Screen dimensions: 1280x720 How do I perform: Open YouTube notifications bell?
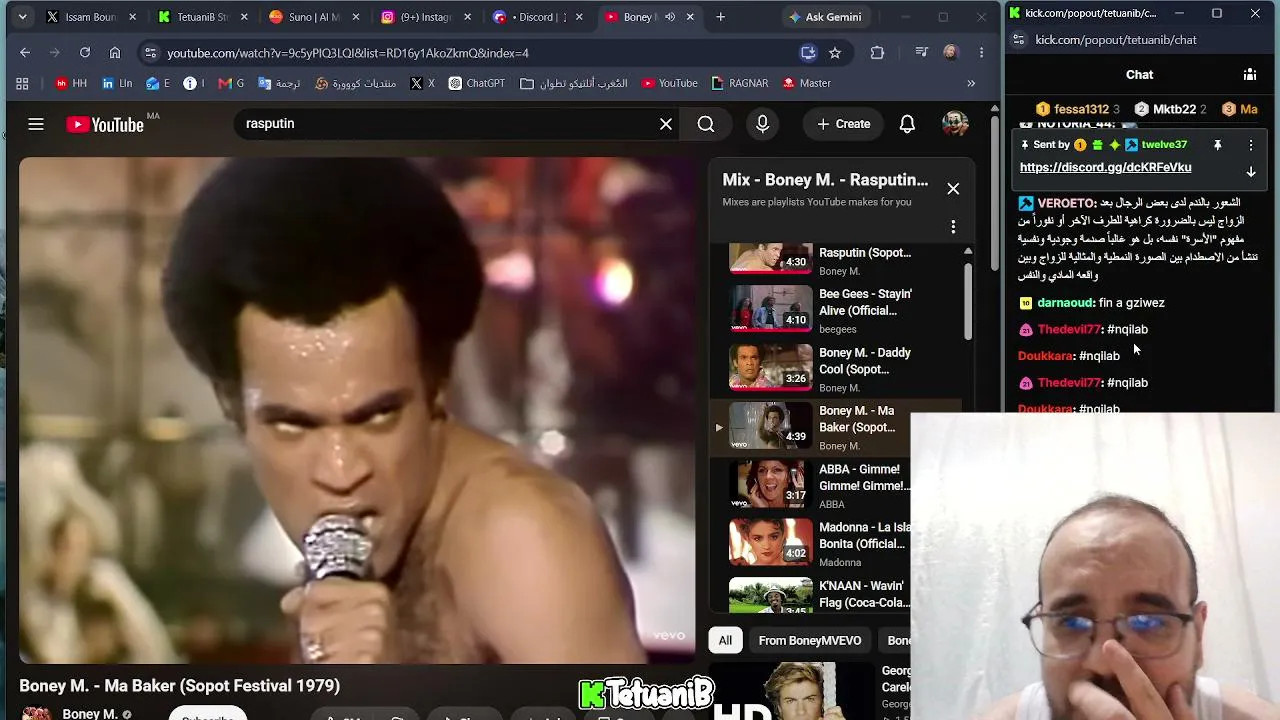pos(907,124)
